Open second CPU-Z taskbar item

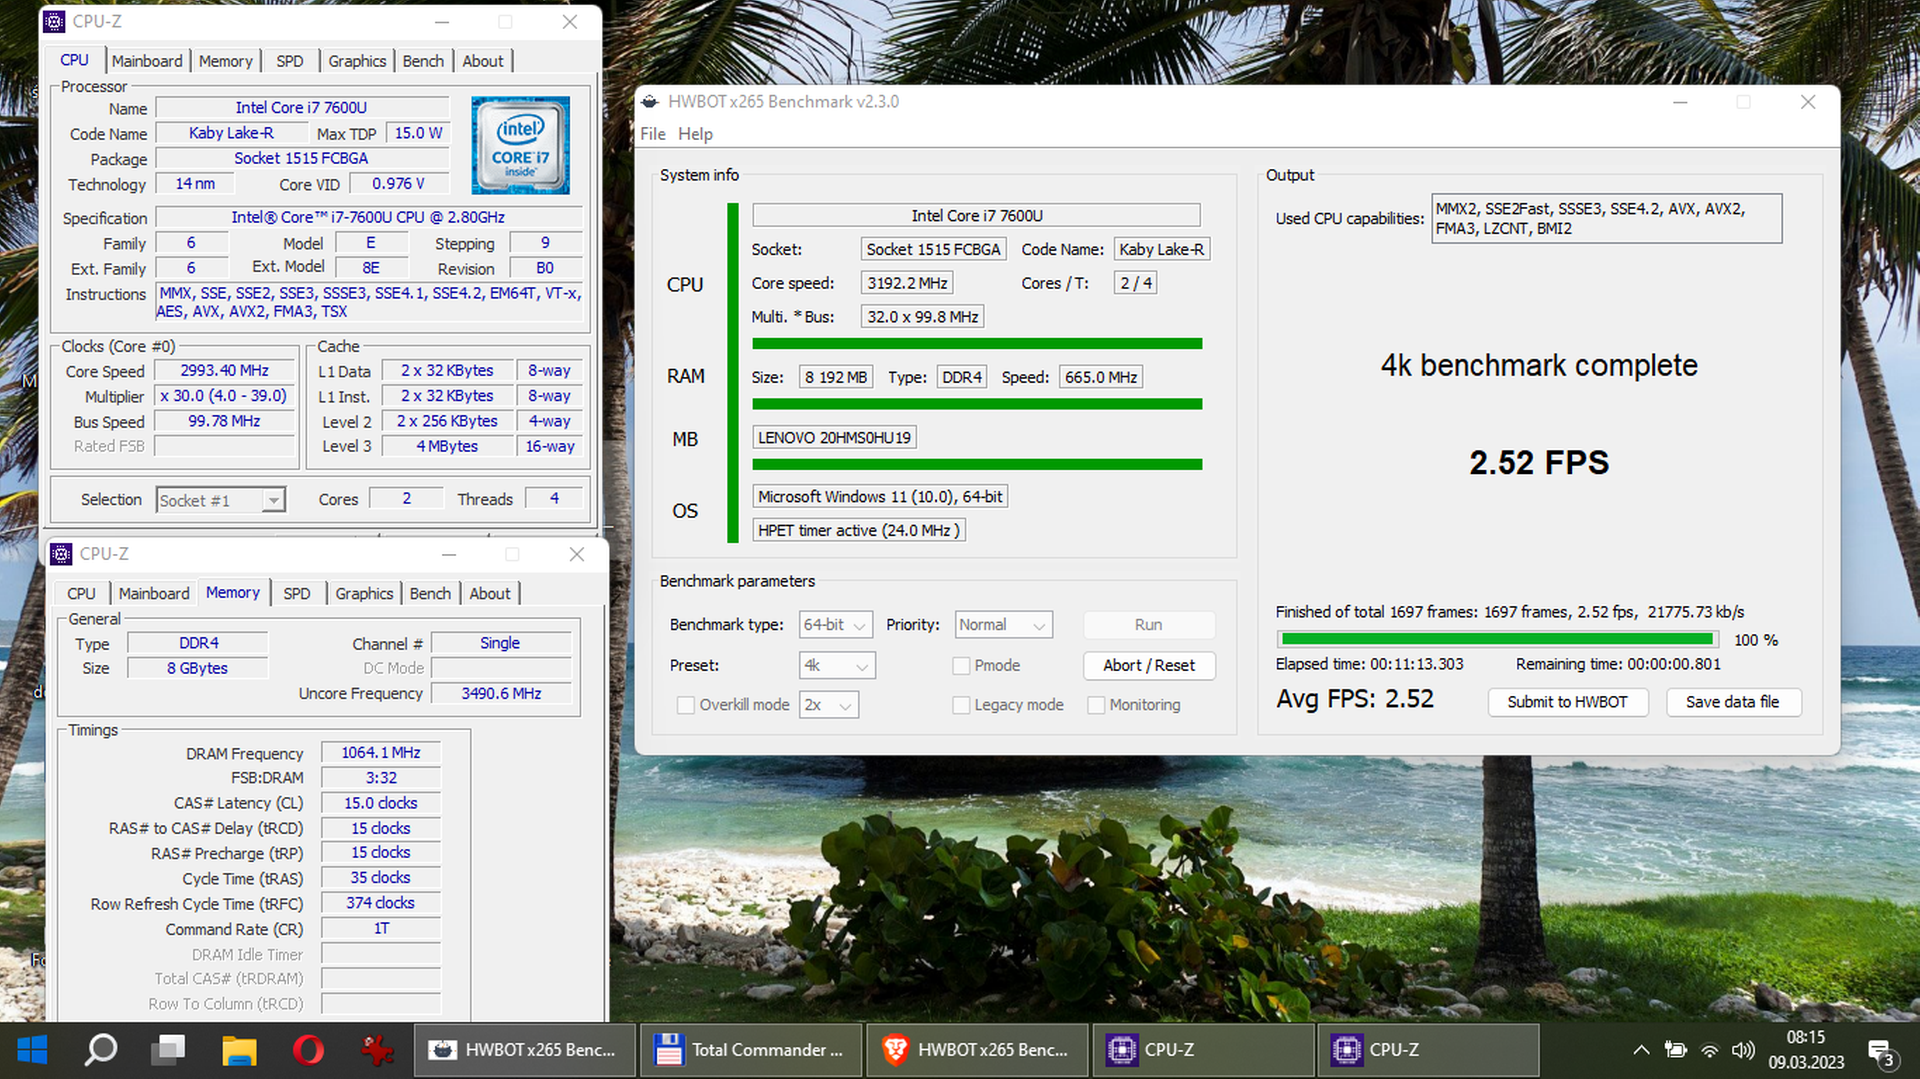[1428, 1050]
